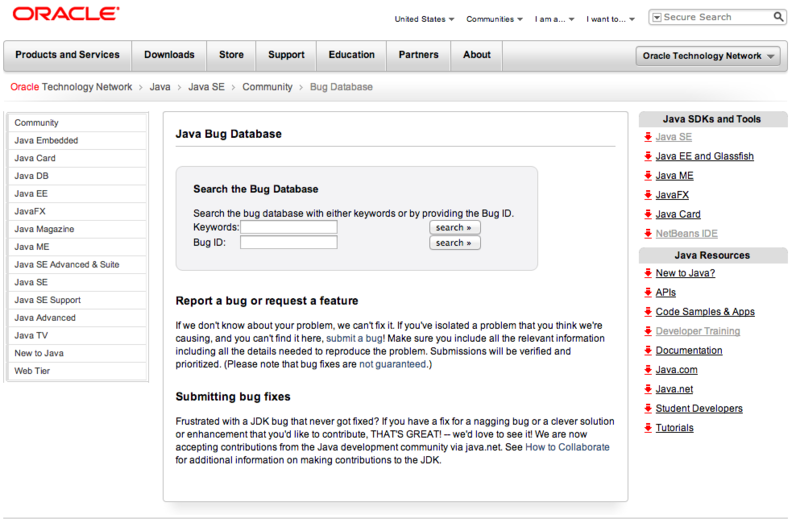Open the Java EE and Glassfish link

pos(705,156)
